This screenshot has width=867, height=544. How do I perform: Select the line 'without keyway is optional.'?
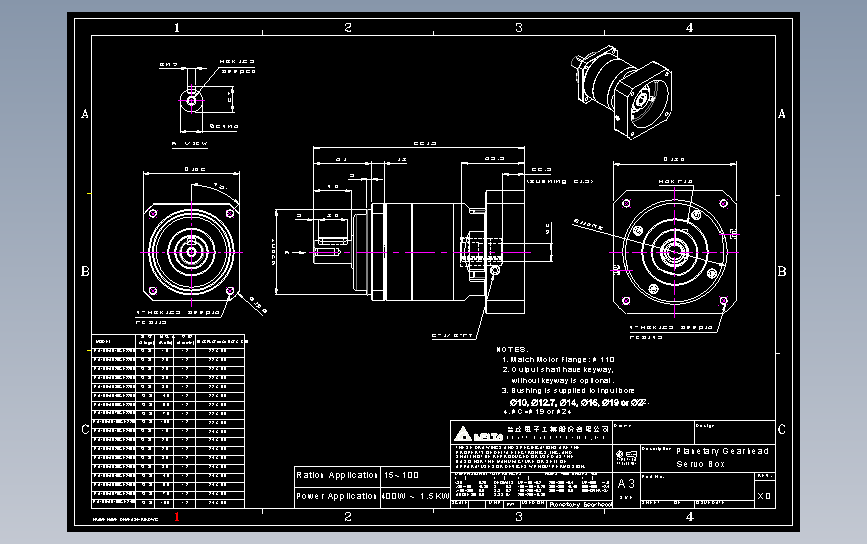point(562,380)
